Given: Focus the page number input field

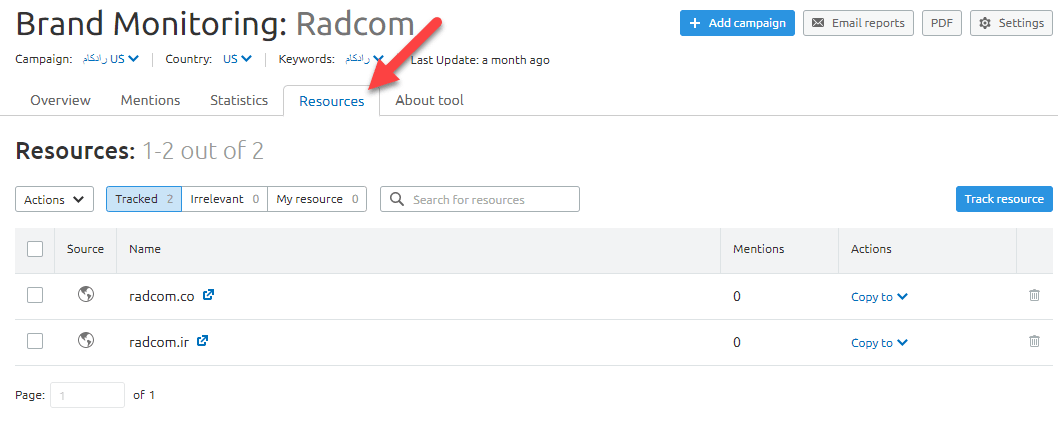Looking at the screenshot, I should tap(89, 395).
